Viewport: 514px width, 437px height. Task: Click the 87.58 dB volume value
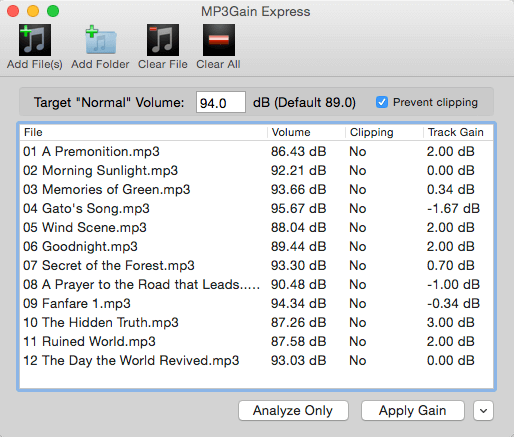pyautogui.click(x=298, y=342)
